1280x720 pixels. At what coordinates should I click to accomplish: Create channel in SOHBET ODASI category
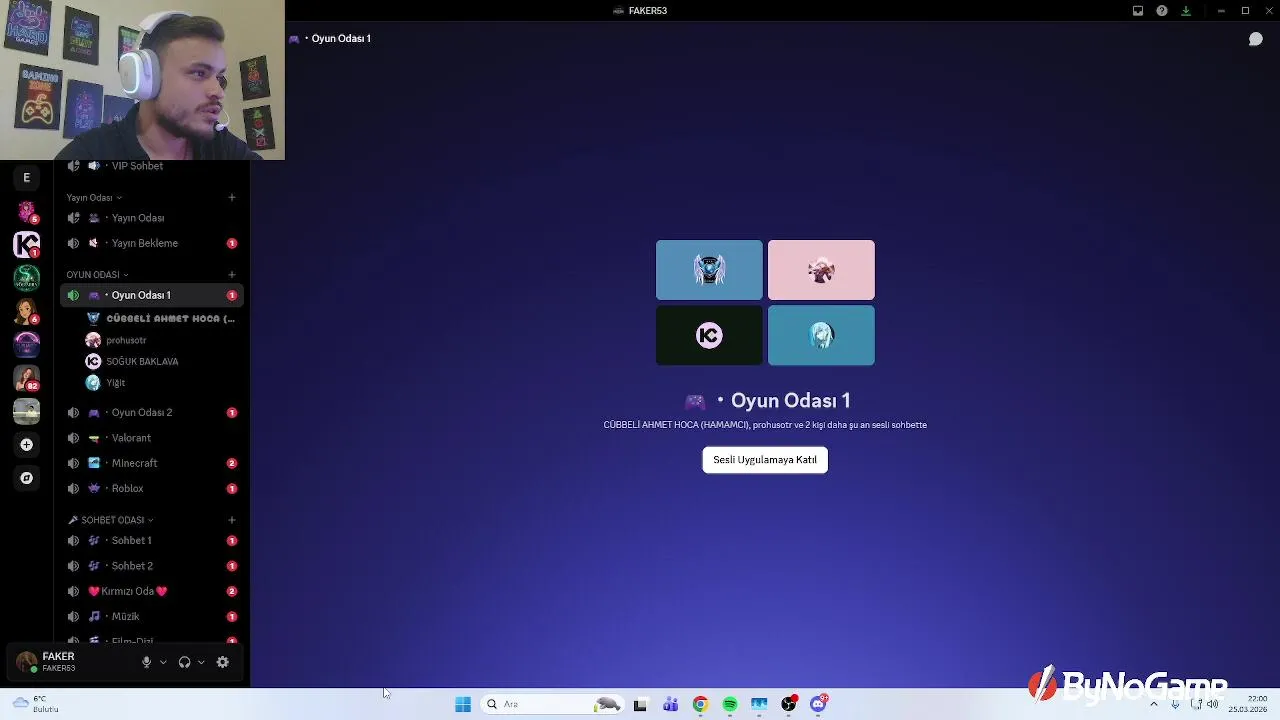[232, 520]
